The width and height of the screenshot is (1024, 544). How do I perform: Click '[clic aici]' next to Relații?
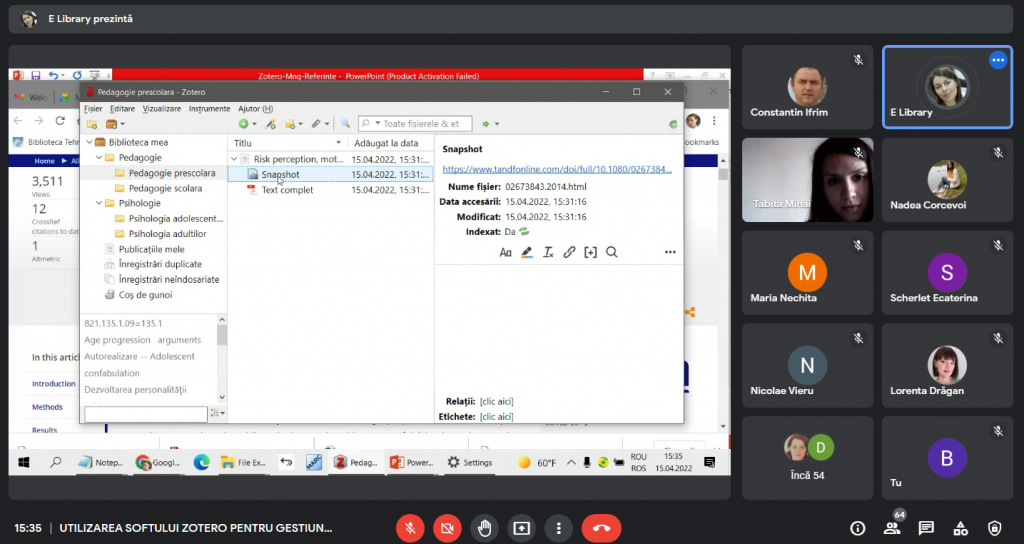pos(496,402)
